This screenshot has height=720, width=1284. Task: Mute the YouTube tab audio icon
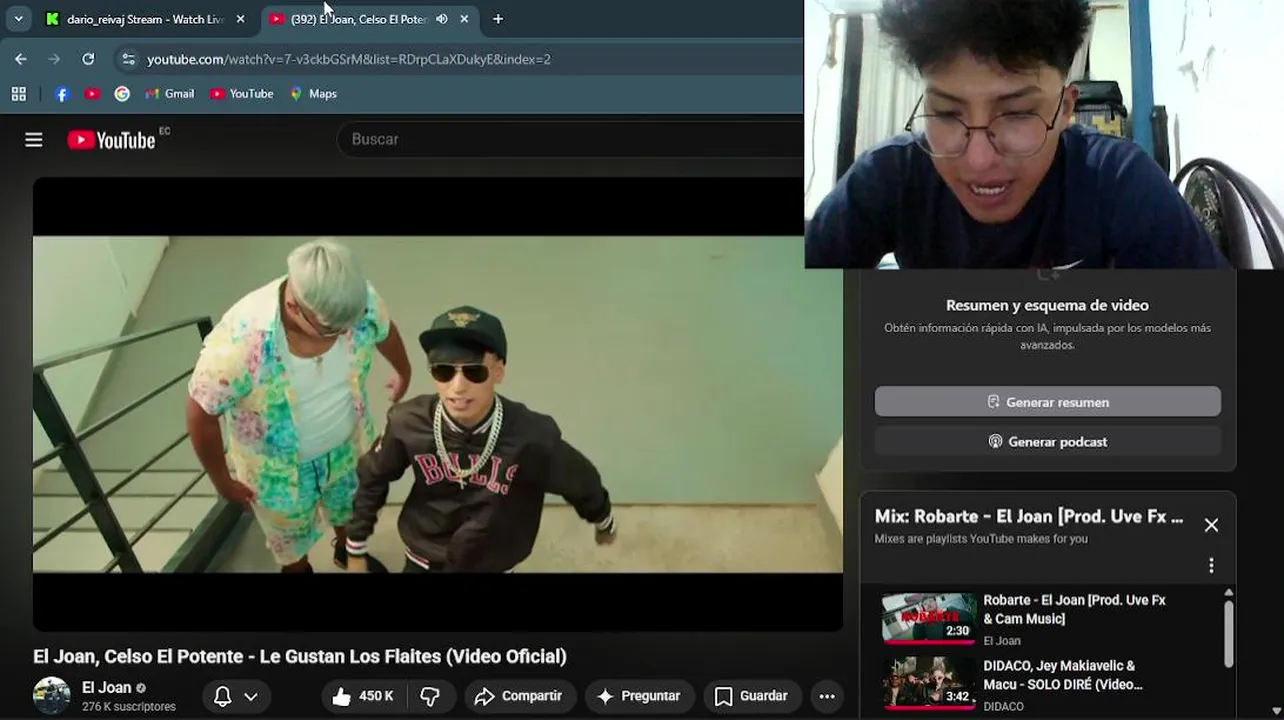(x=442, y=19)
